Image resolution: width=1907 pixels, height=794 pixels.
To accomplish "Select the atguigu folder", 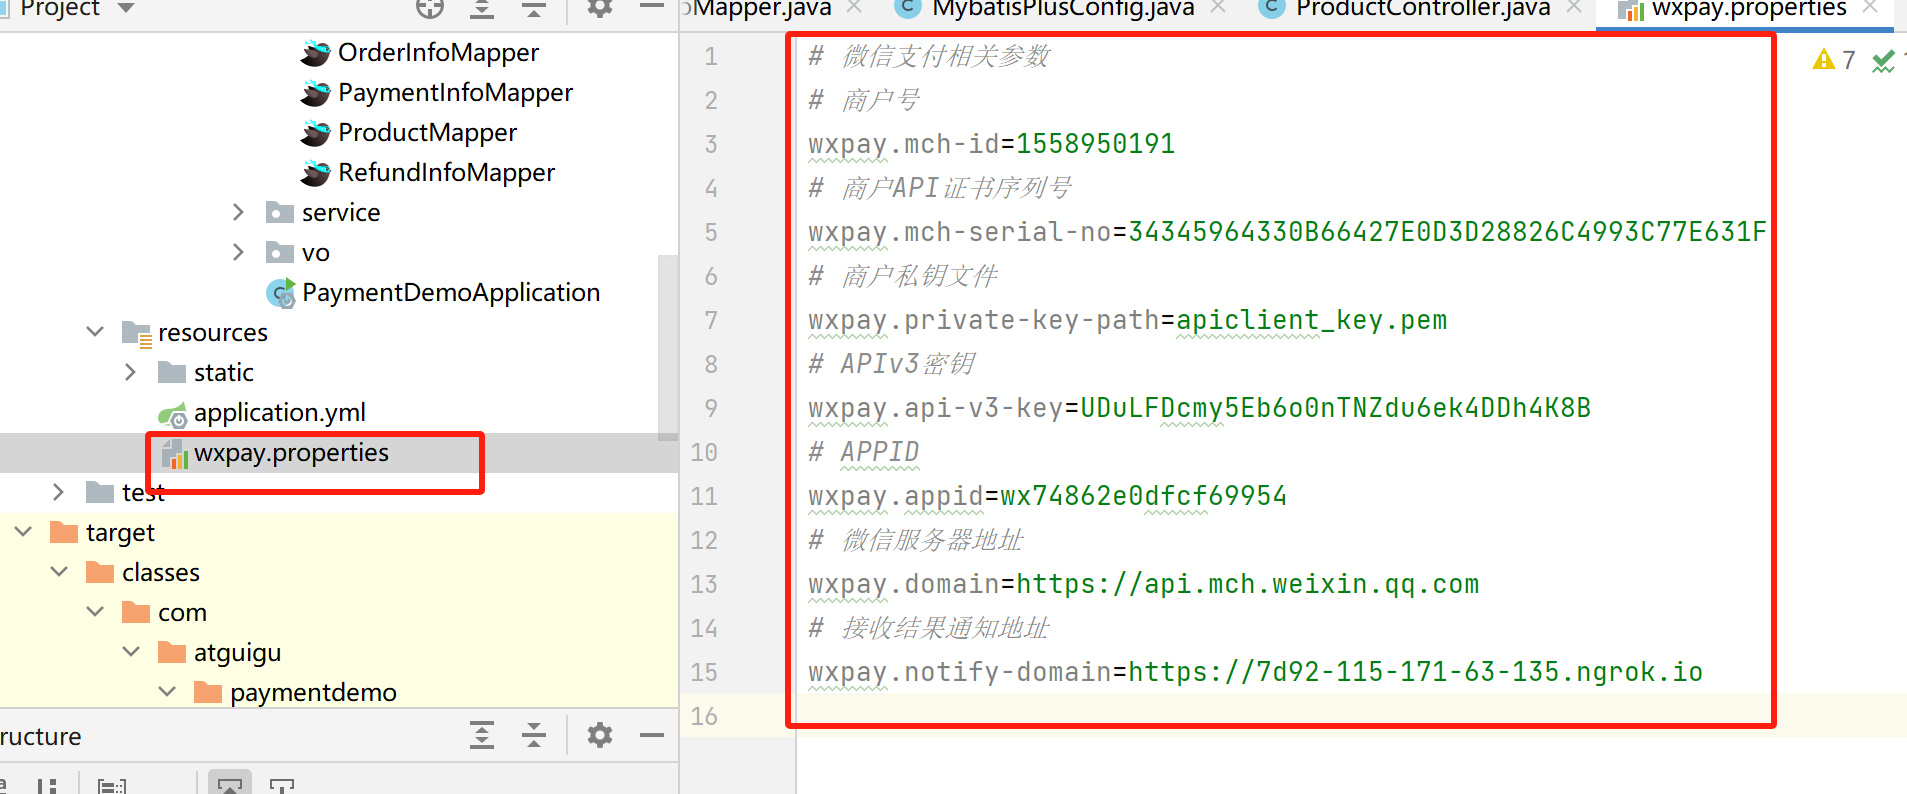I will [237, 652].
